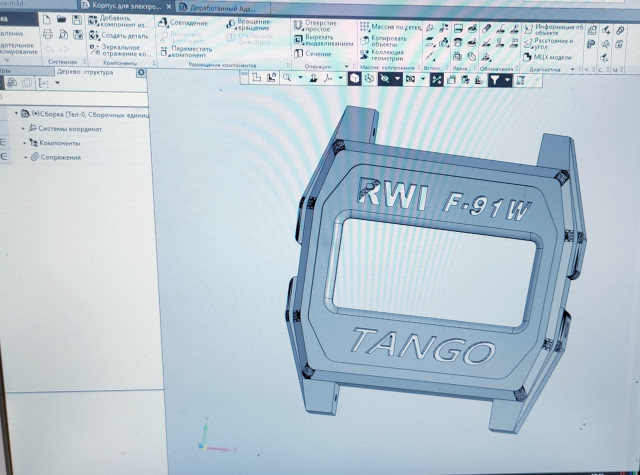The height and width of the screenshot is (475, 640).
Task: Expand the Компоненты tree node
Action: pos(23,142)
